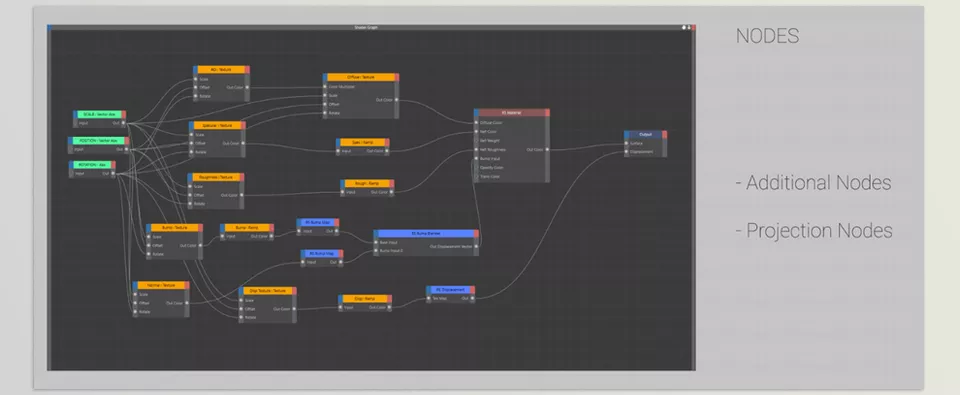
Task: Click the Bump Input 0 port on RS Bump Blender
Action: [376, 250]
